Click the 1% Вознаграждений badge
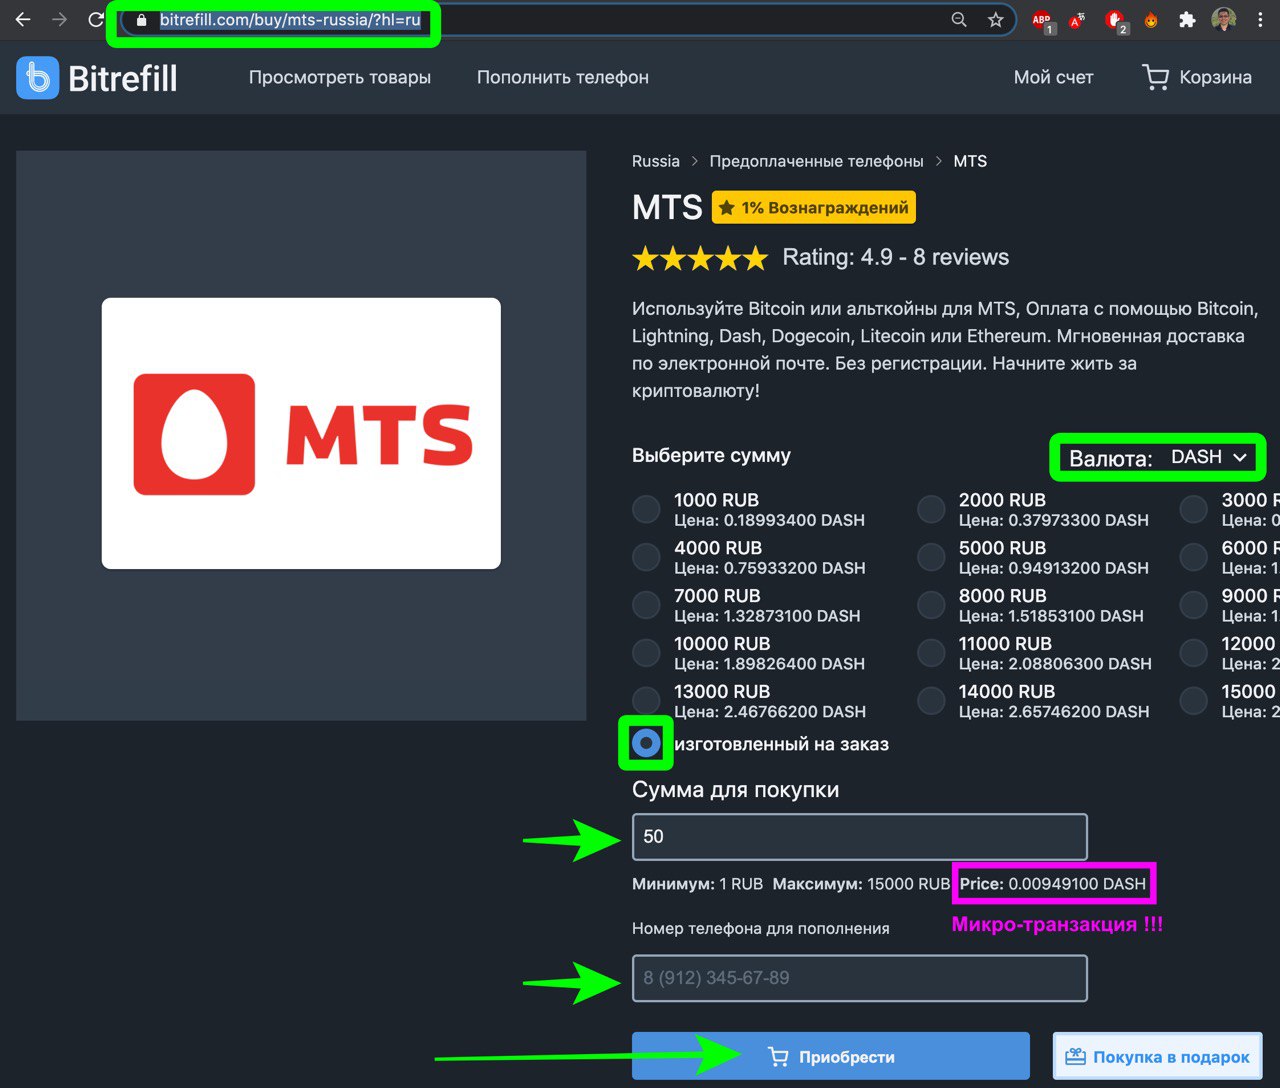Image resolution: width=1280 pixels, height=1088 pixels. (814, 208)
